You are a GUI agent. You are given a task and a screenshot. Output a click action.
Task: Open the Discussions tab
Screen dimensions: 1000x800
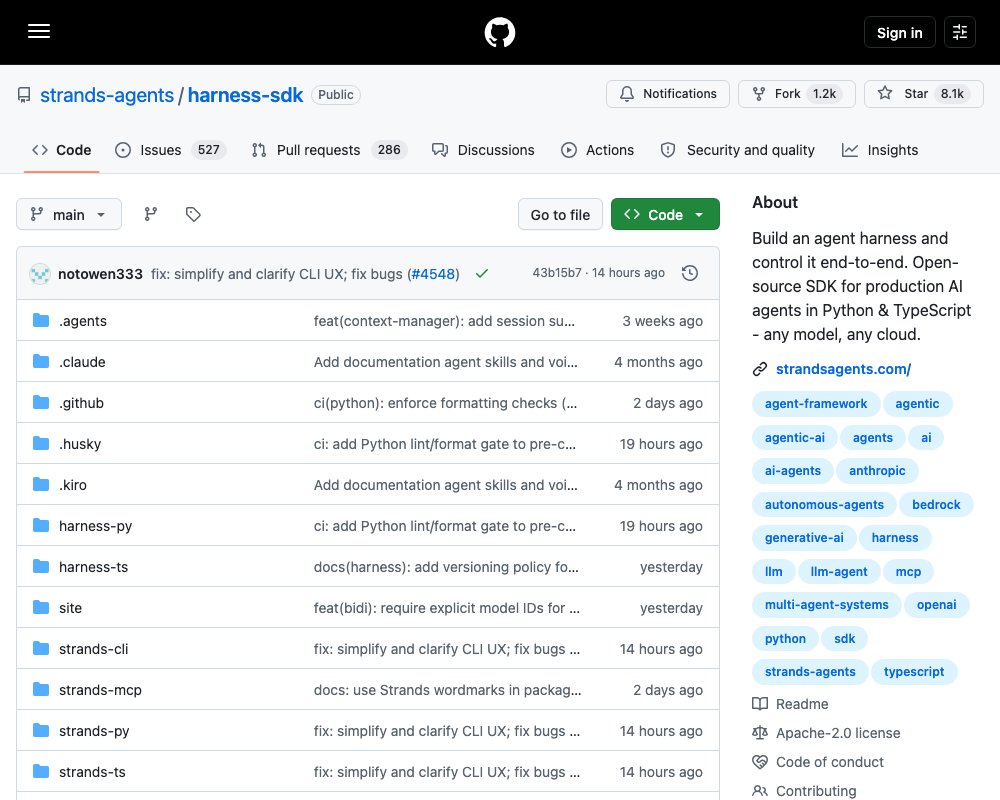483,150
